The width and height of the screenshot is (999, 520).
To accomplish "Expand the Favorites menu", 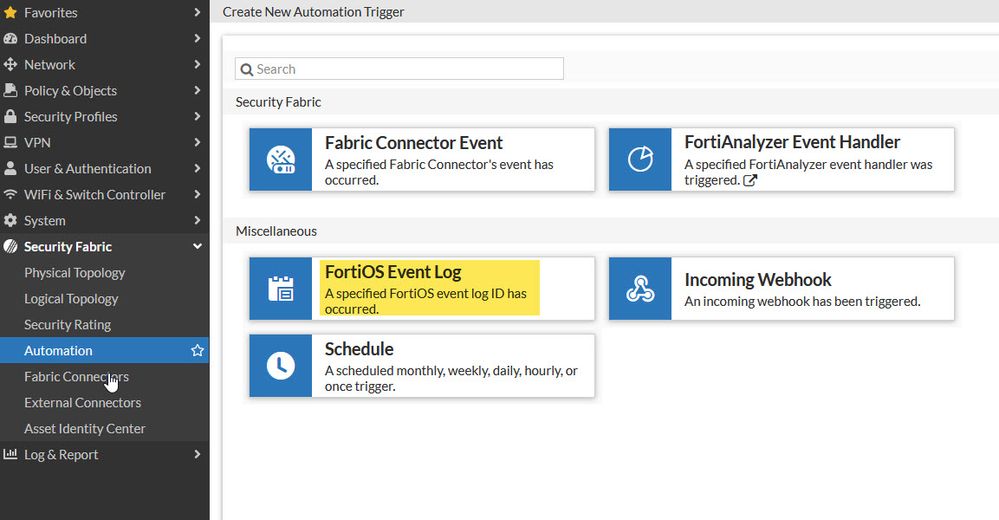I will (x=197, y=13).
